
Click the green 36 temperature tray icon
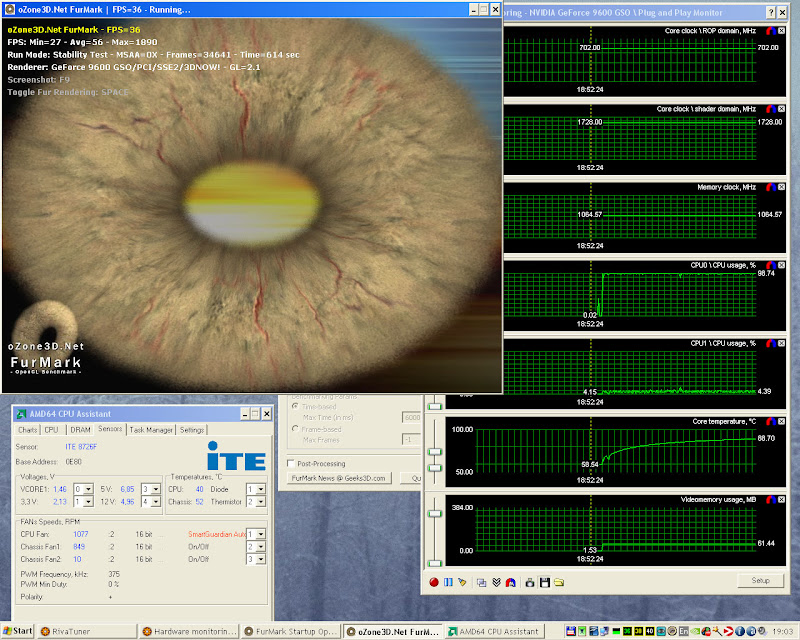coord(627,631)
